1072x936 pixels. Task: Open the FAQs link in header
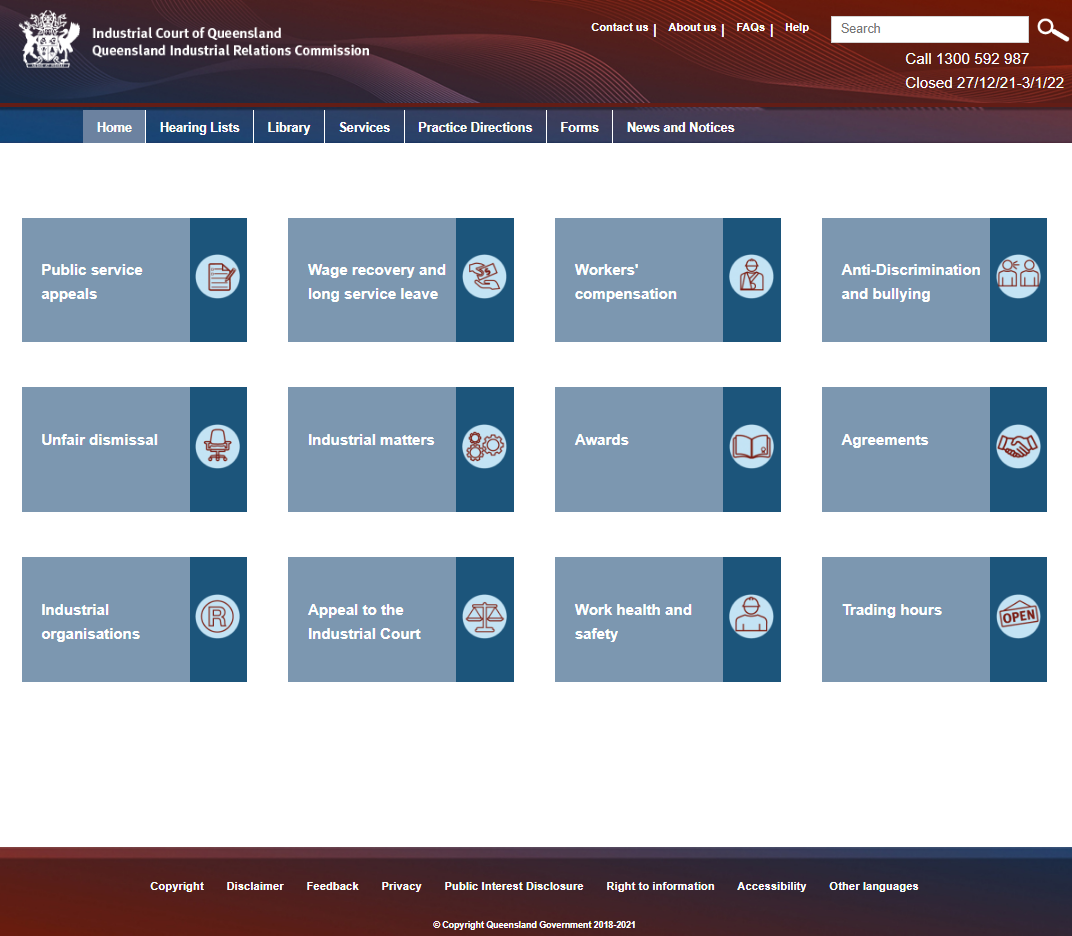tap(750, 28)
